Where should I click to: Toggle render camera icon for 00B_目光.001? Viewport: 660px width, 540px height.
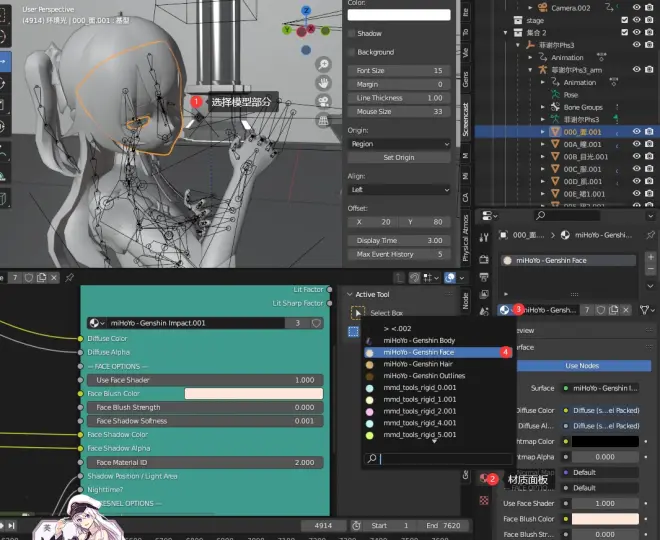(x=649, y=156)
